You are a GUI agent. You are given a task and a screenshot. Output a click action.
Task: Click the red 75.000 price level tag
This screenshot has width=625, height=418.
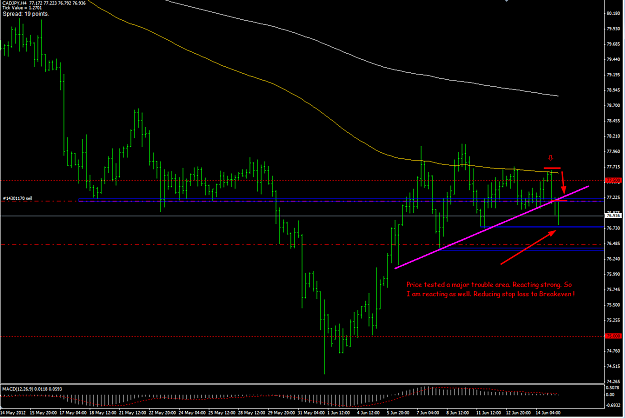613,336
